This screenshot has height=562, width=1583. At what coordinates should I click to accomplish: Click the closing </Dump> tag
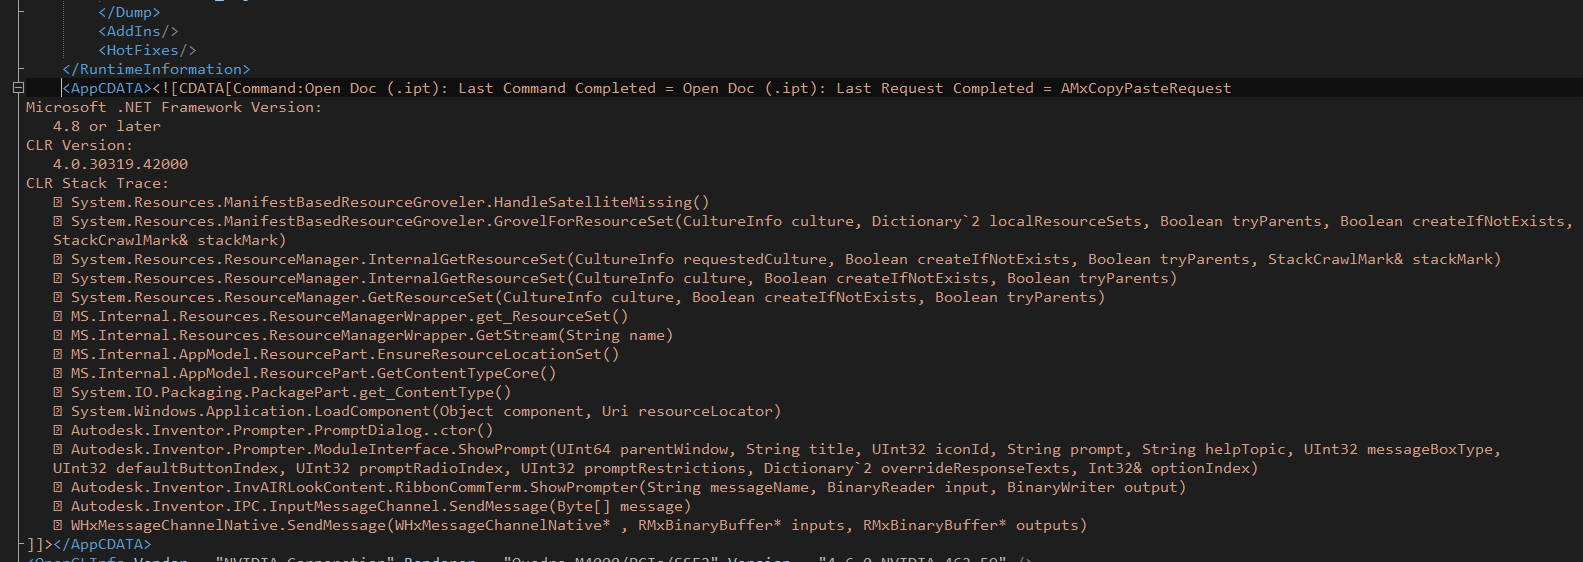[129, 12]
